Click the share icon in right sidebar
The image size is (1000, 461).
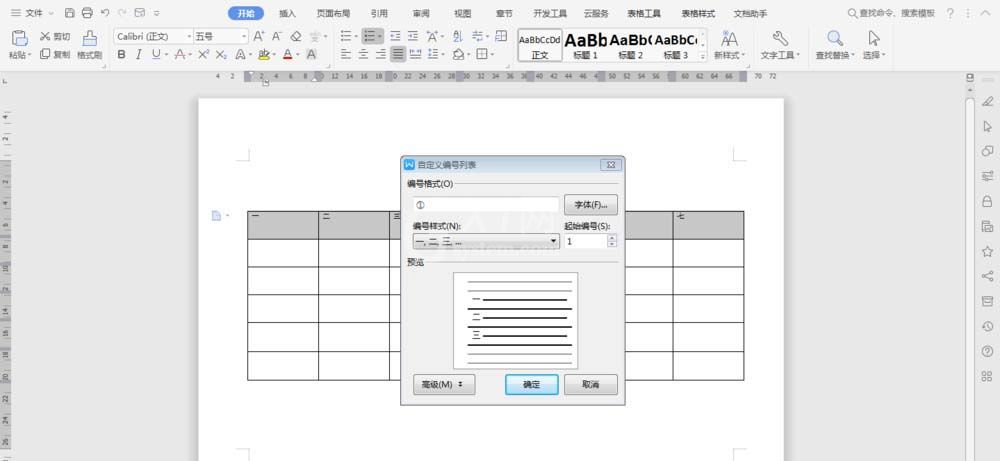tap(987, 276)
